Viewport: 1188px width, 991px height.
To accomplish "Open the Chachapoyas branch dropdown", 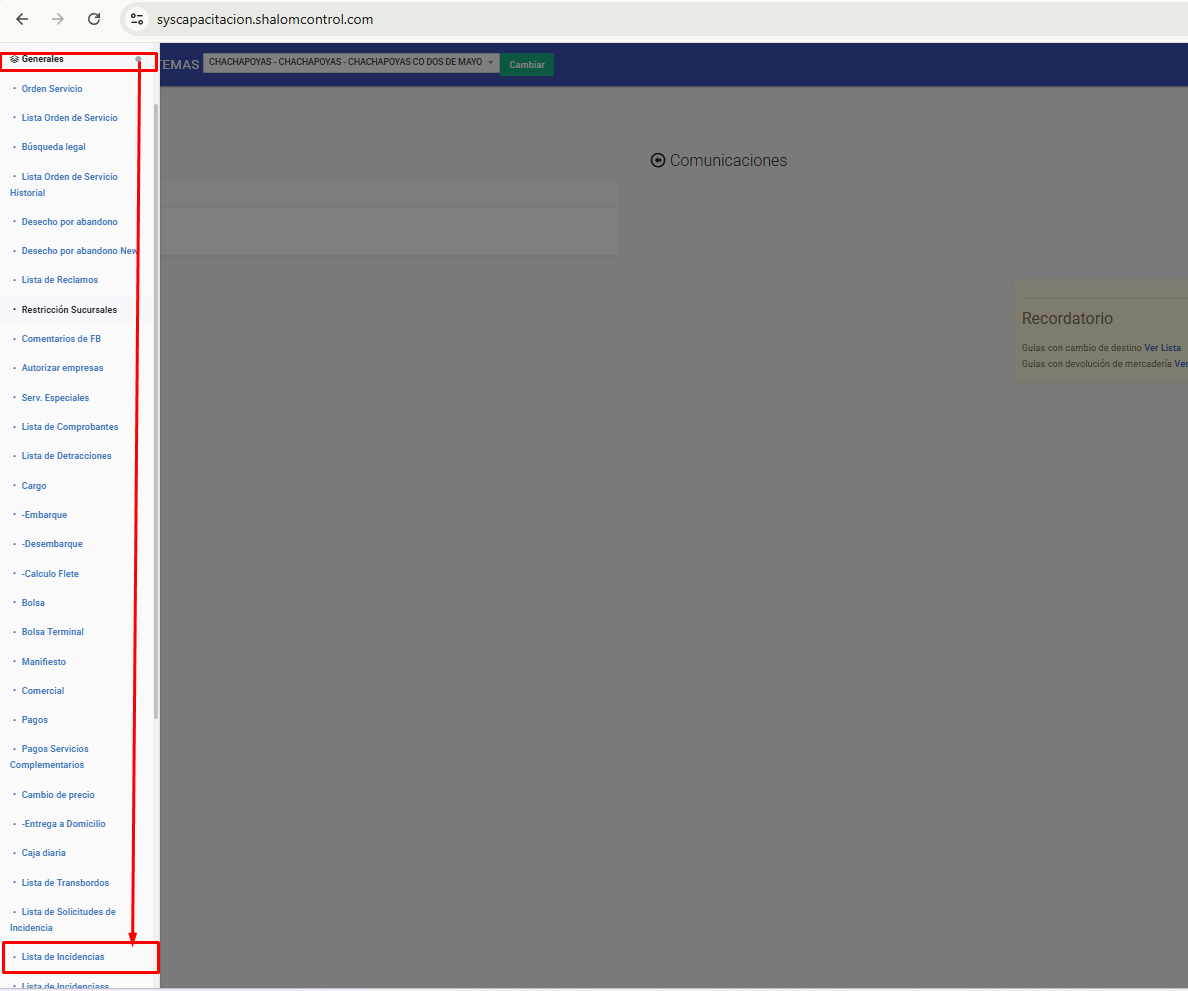I will click(x=350, y=63).
